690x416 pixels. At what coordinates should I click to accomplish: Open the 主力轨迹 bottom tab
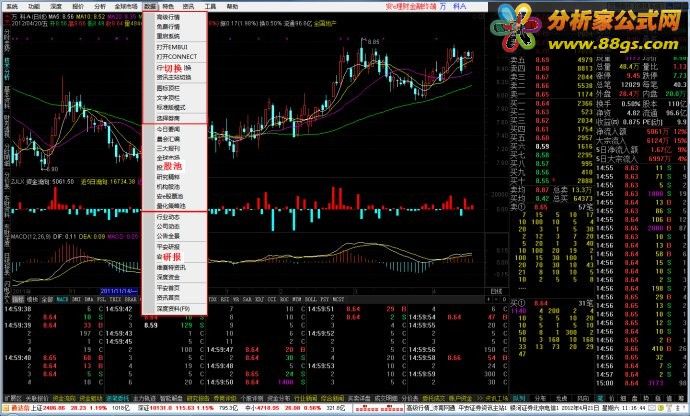click(x=144, y=398)
